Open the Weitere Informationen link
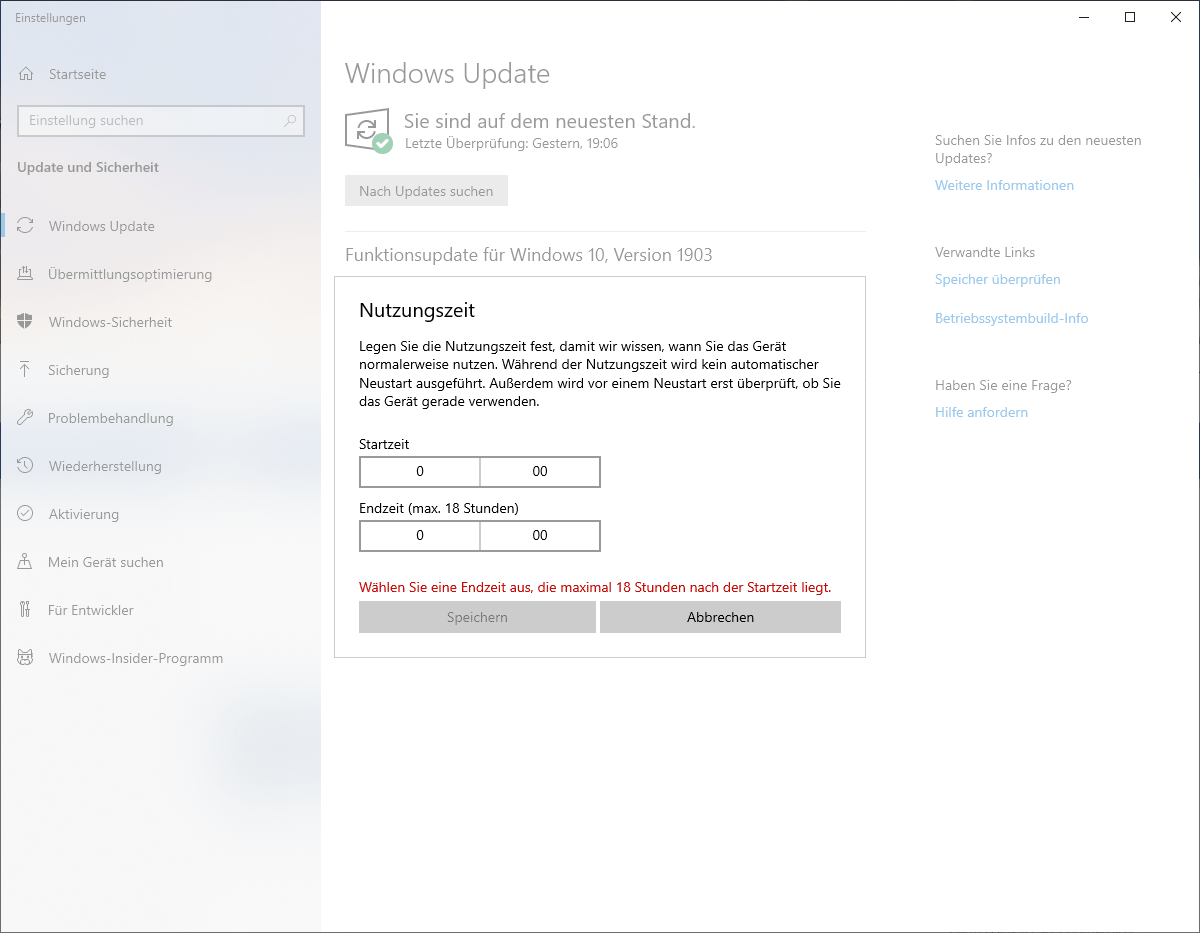This screenshot has width=1200, height=933. [x=1004, y=185]
